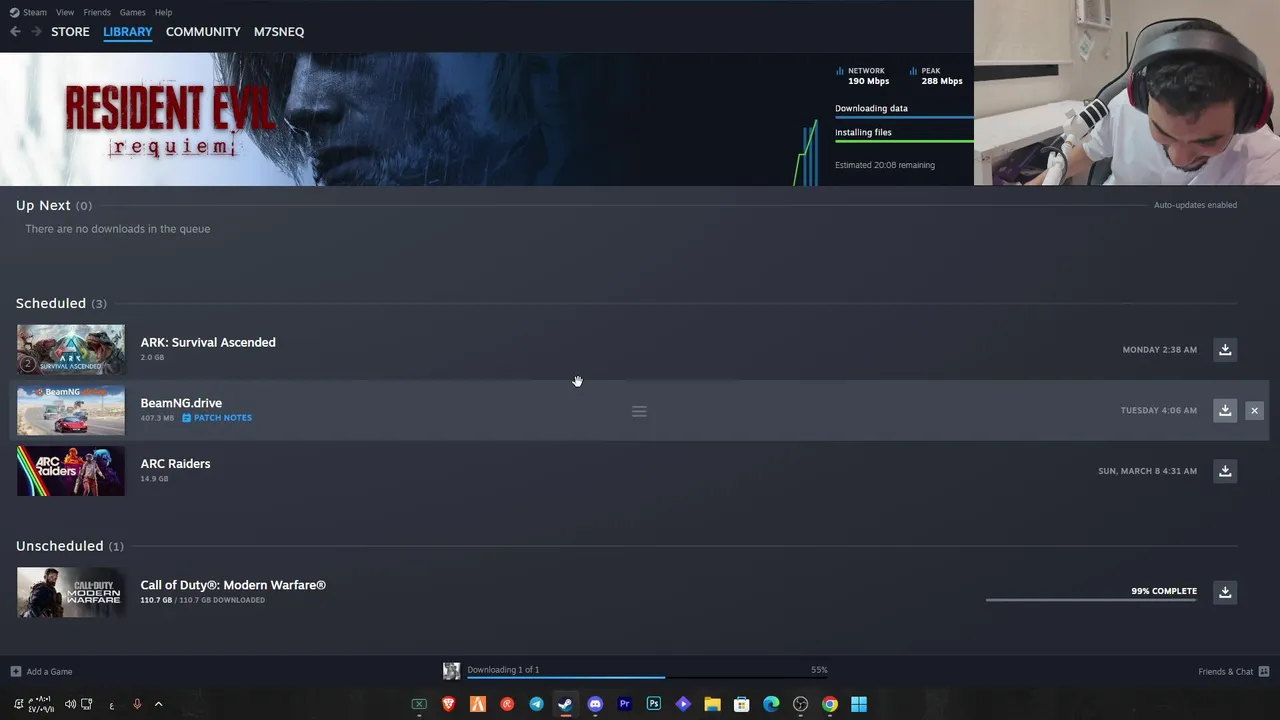Select Call of Duty®: Modern Warfare® title

coord(233,585)
